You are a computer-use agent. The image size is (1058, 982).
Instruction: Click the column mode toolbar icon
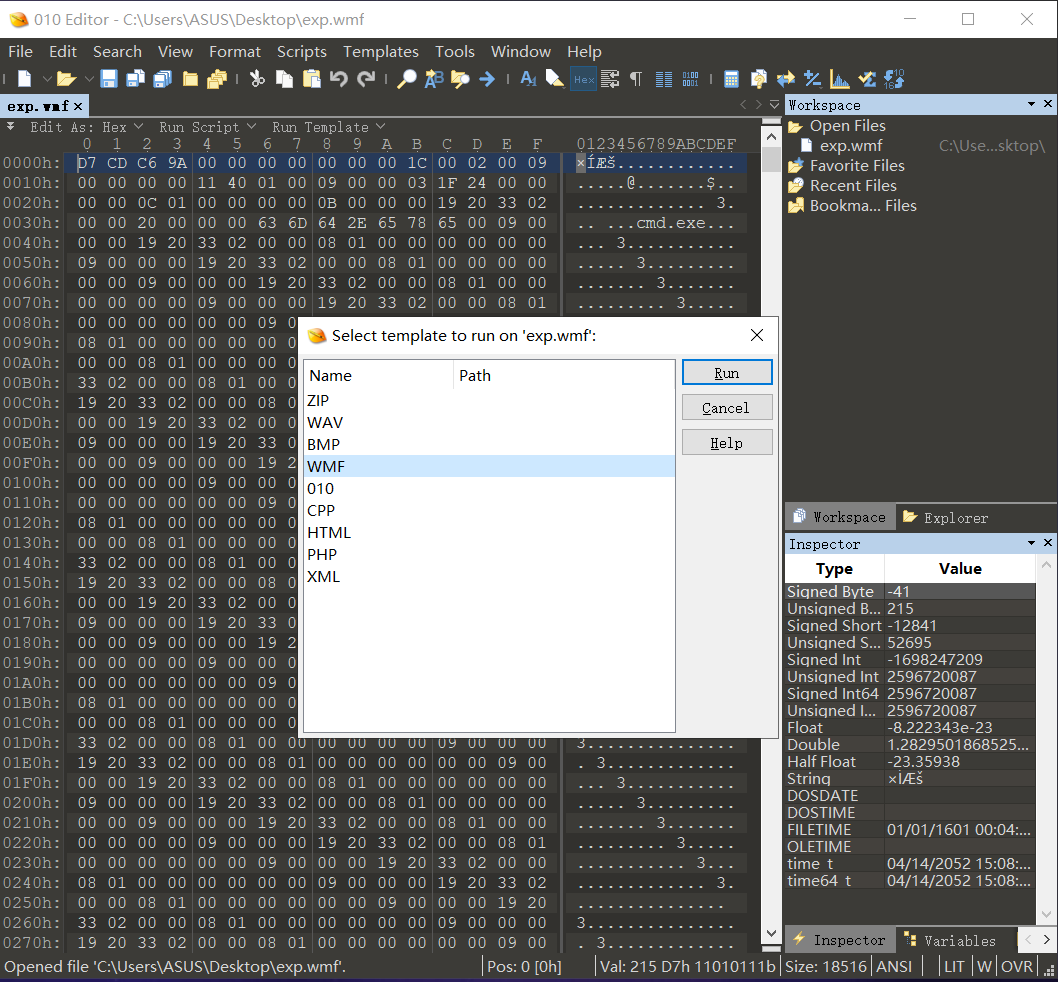[x=664, y=79]
